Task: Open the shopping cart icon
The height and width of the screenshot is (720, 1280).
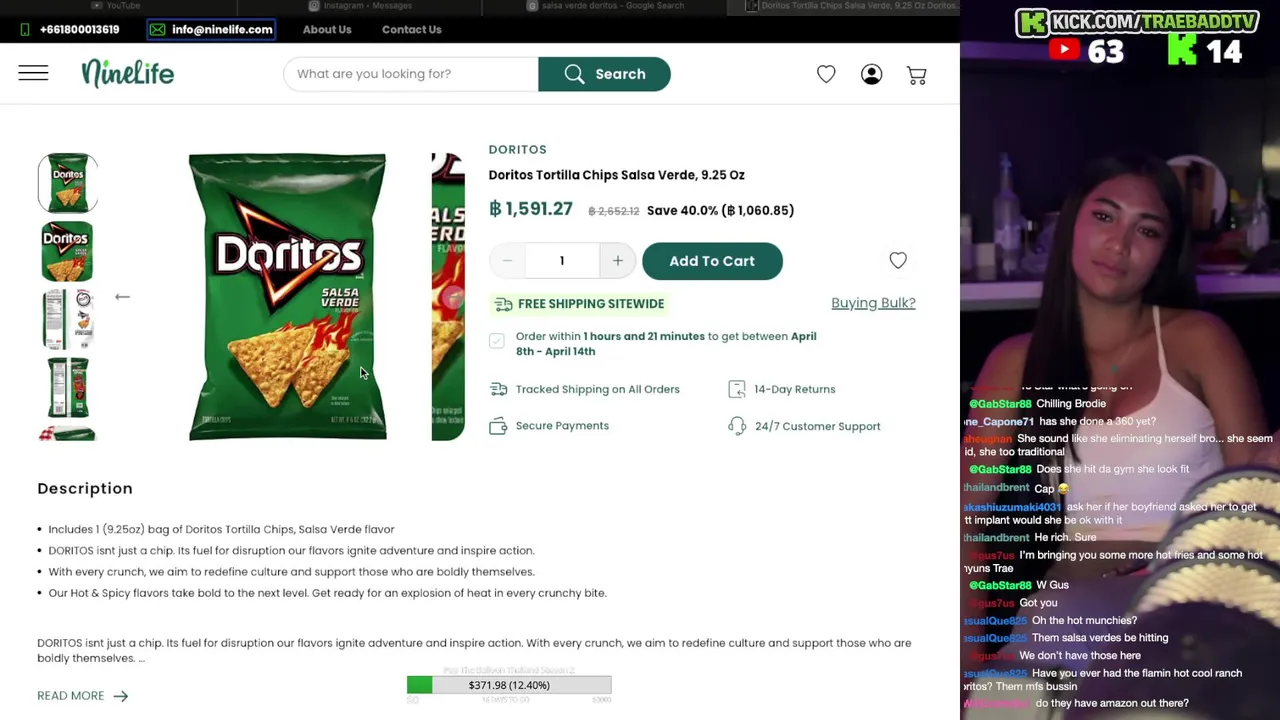Action: (917, 74)
